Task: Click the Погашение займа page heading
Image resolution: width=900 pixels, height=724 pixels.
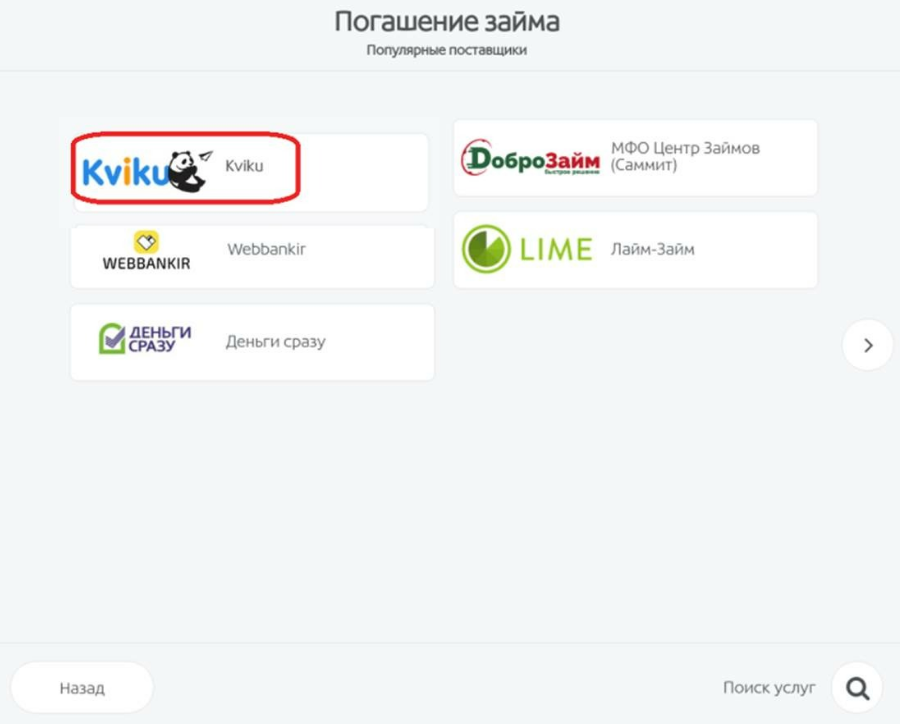Action: (446, 22)
